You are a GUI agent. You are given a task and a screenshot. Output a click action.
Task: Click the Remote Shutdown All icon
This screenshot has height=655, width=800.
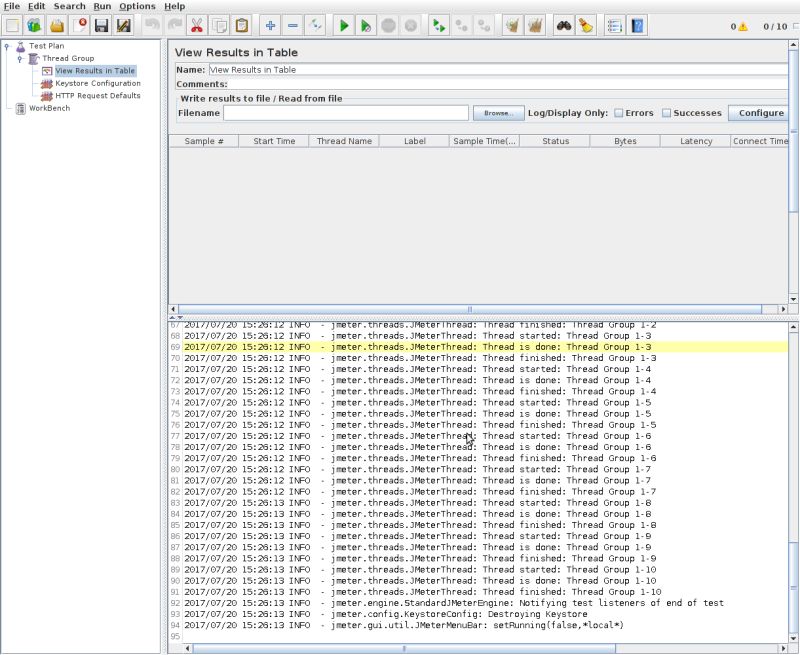click(x=484, y=26)
